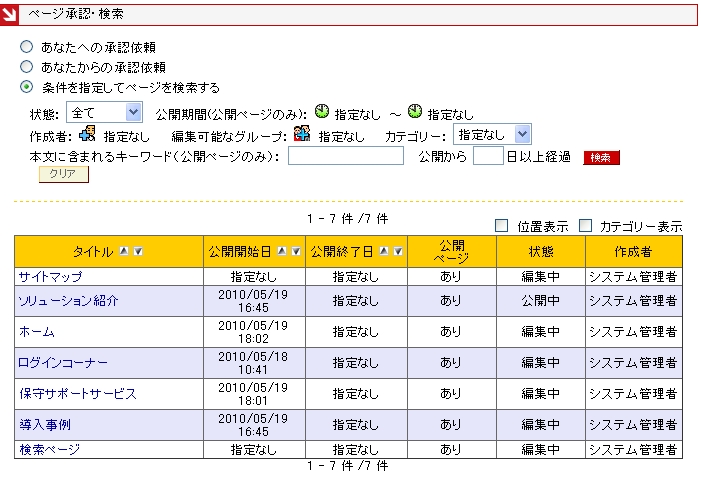Click the 状態 column header

pos(541,251)
